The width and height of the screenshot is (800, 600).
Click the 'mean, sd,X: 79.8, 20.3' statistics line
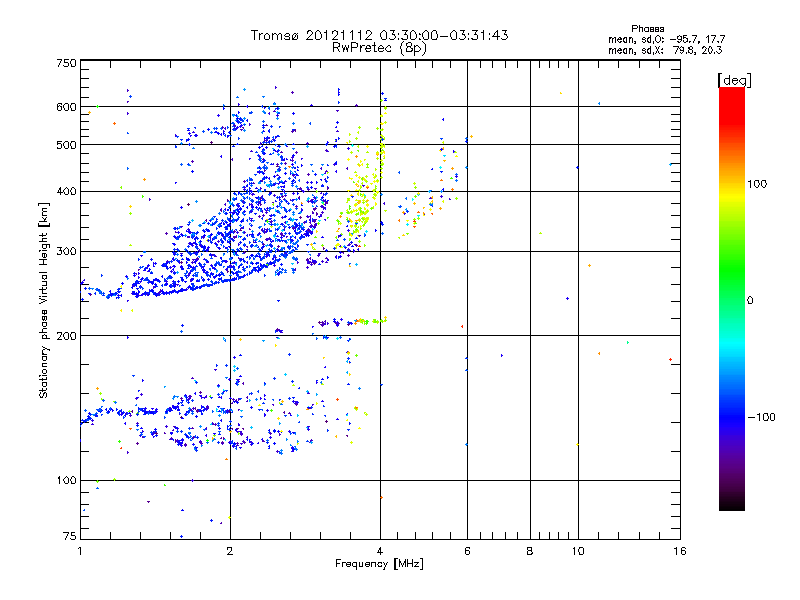click(665, 50)
